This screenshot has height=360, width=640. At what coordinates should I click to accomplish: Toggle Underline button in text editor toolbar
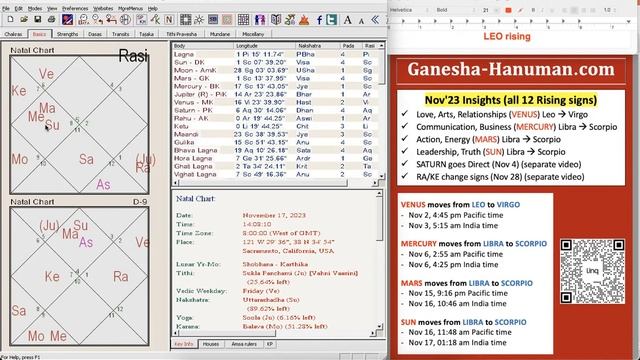(x=552, y=10)
